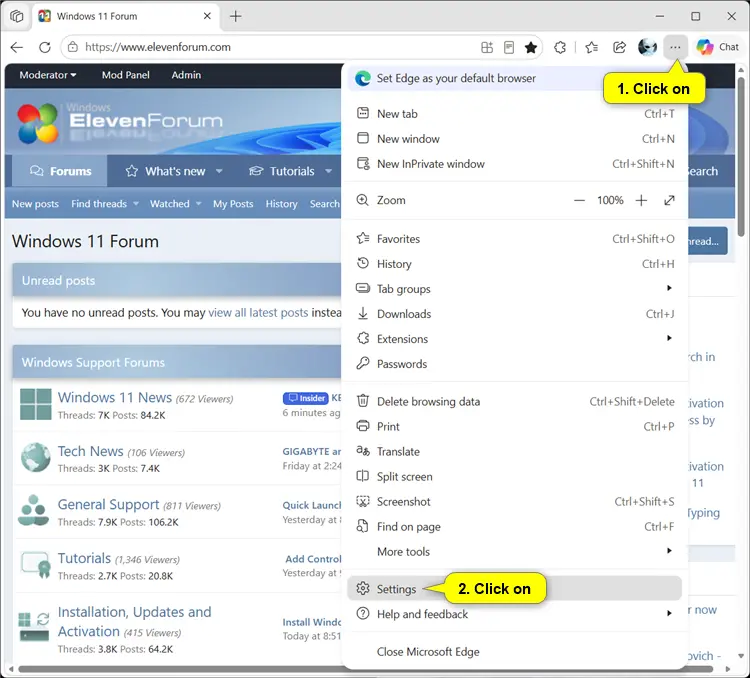Zoom out with the minus button
The height and width of the screenshot is (678, 750).
point(579,200)
